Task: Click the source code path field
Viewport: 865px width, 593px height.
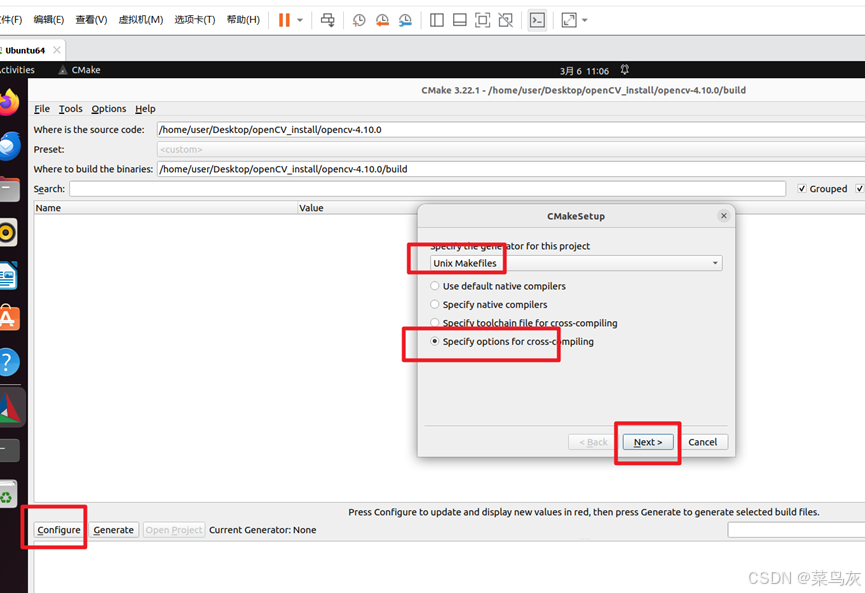Action: pos(510,130)
